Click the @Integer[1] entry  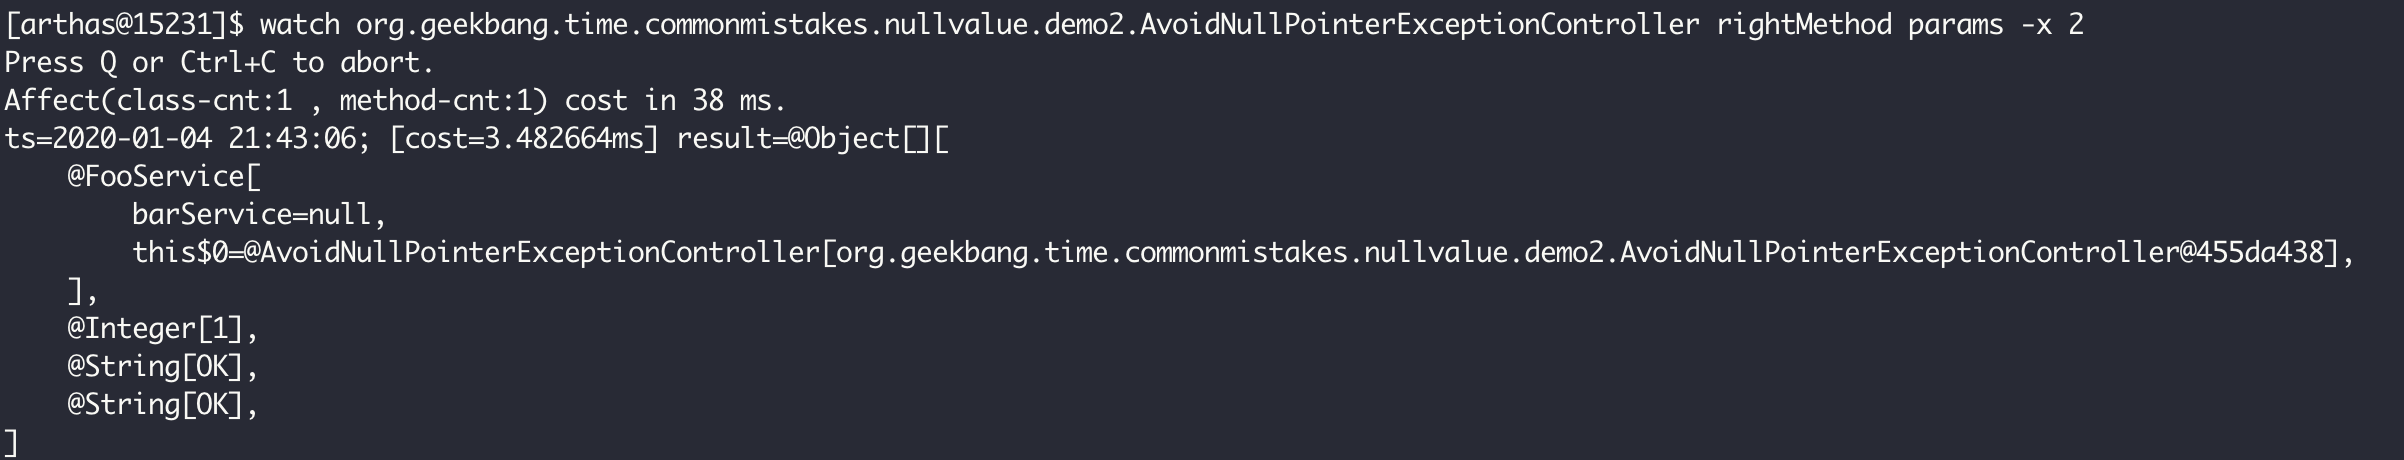[x=163, y=328]
